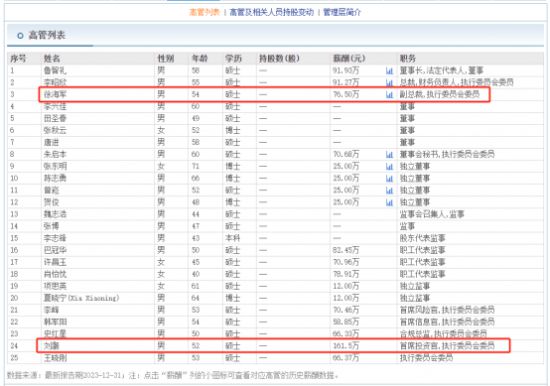This screenshot has width=550, height=386.
Task: Click the 数据来源 footnote text
Action: point(173,375)
